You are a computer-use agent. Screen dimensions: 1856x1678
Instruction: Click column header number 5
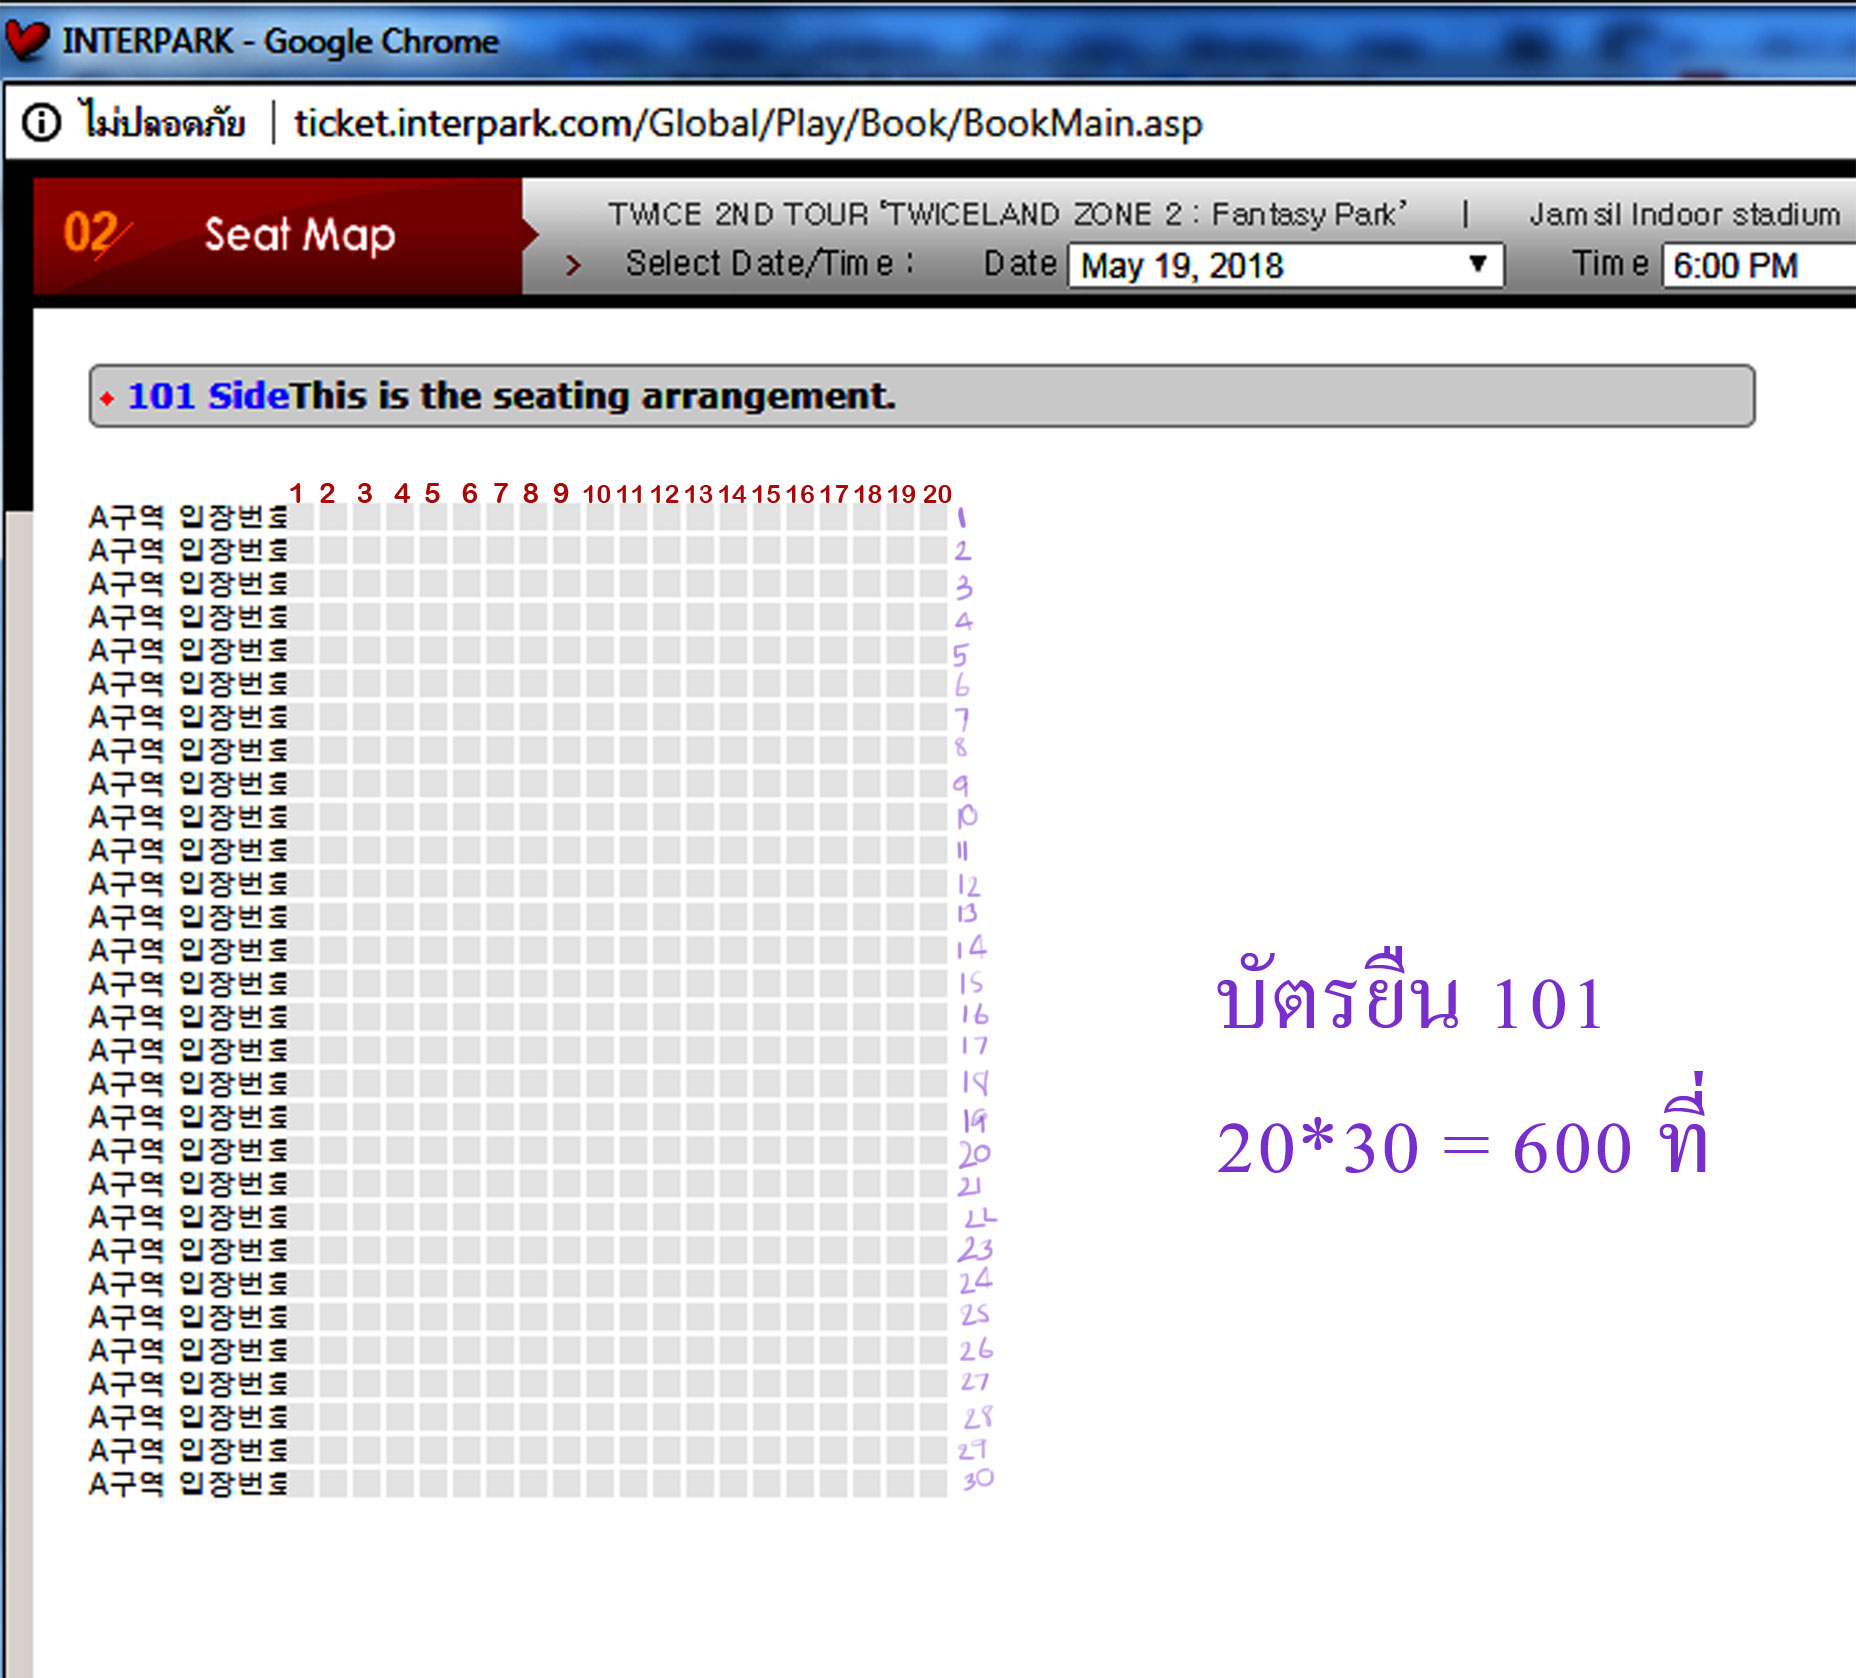(432, 493)
